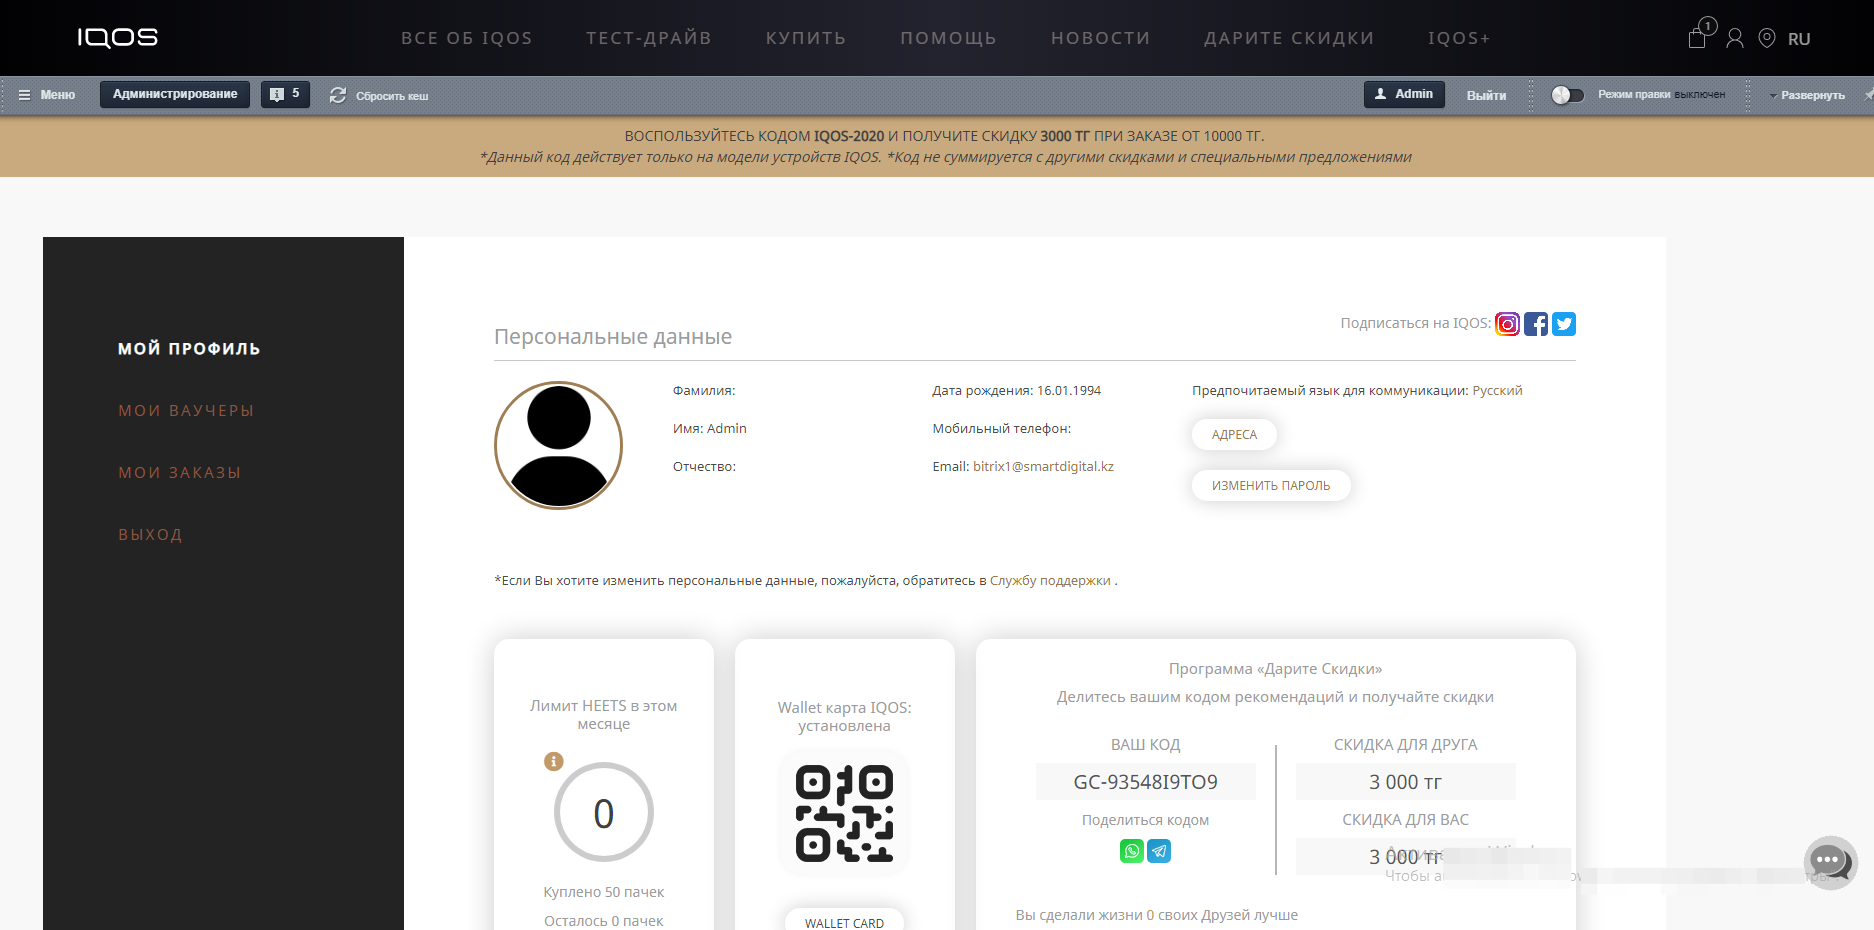Open the user account icon in header

[1735, 38]
